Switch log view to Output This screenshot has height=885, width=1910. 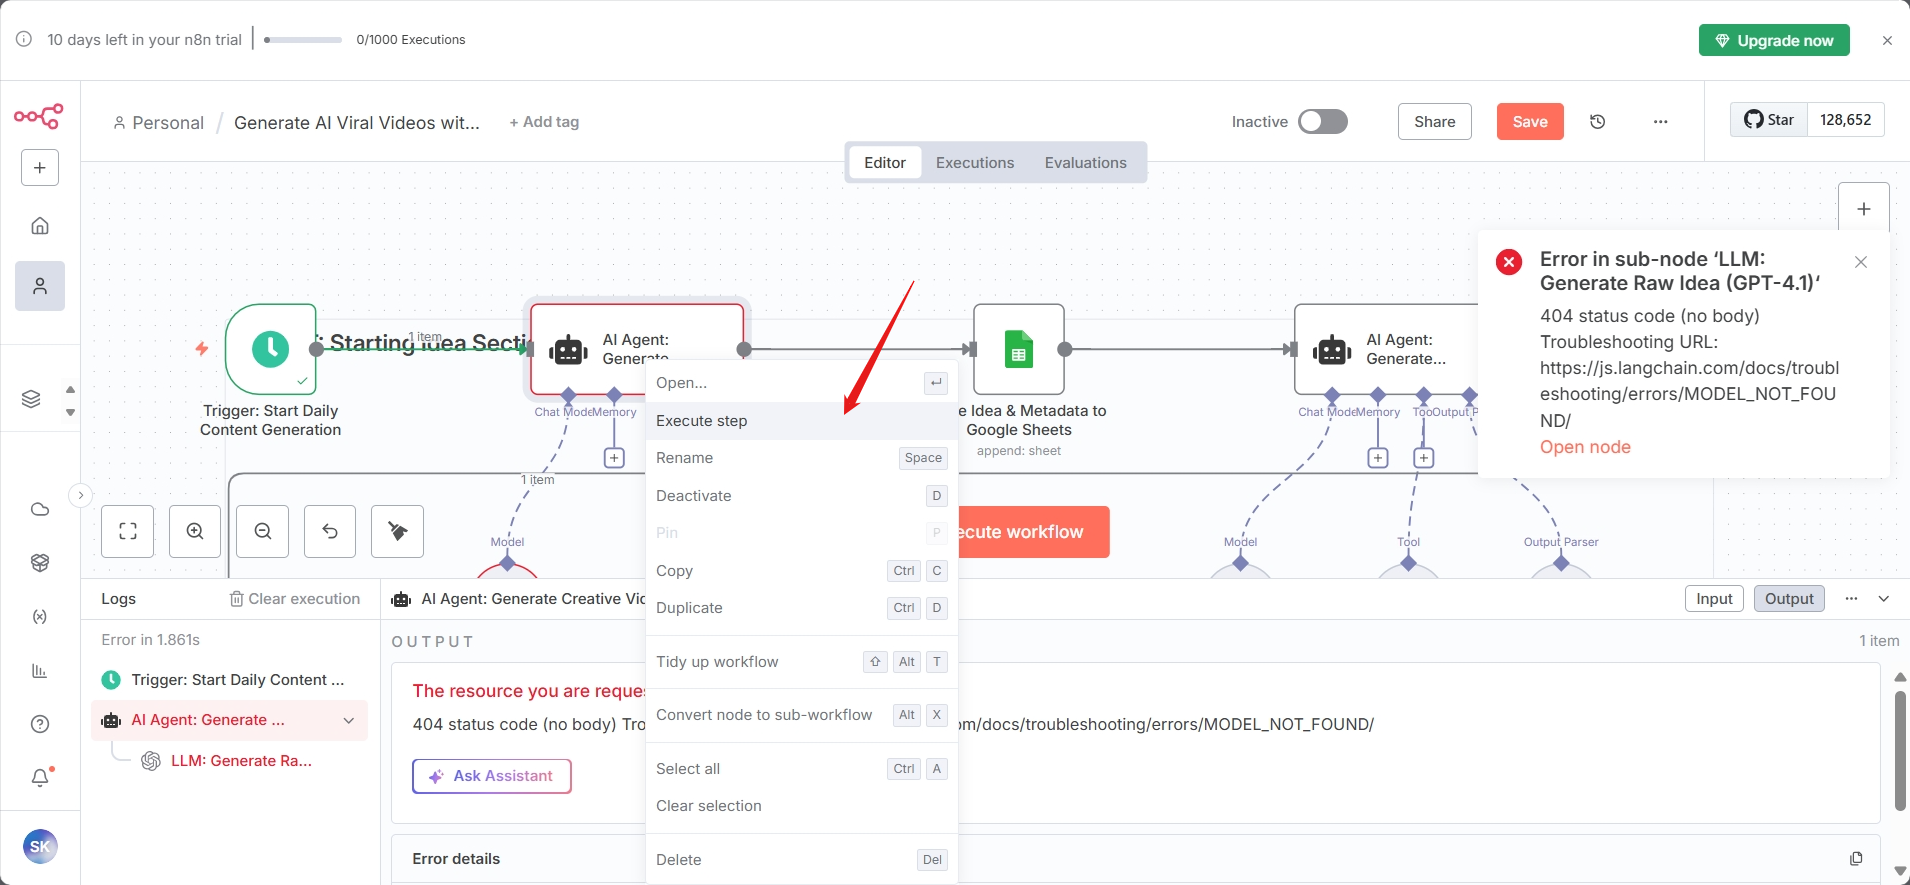click(x=1789, y=599)
